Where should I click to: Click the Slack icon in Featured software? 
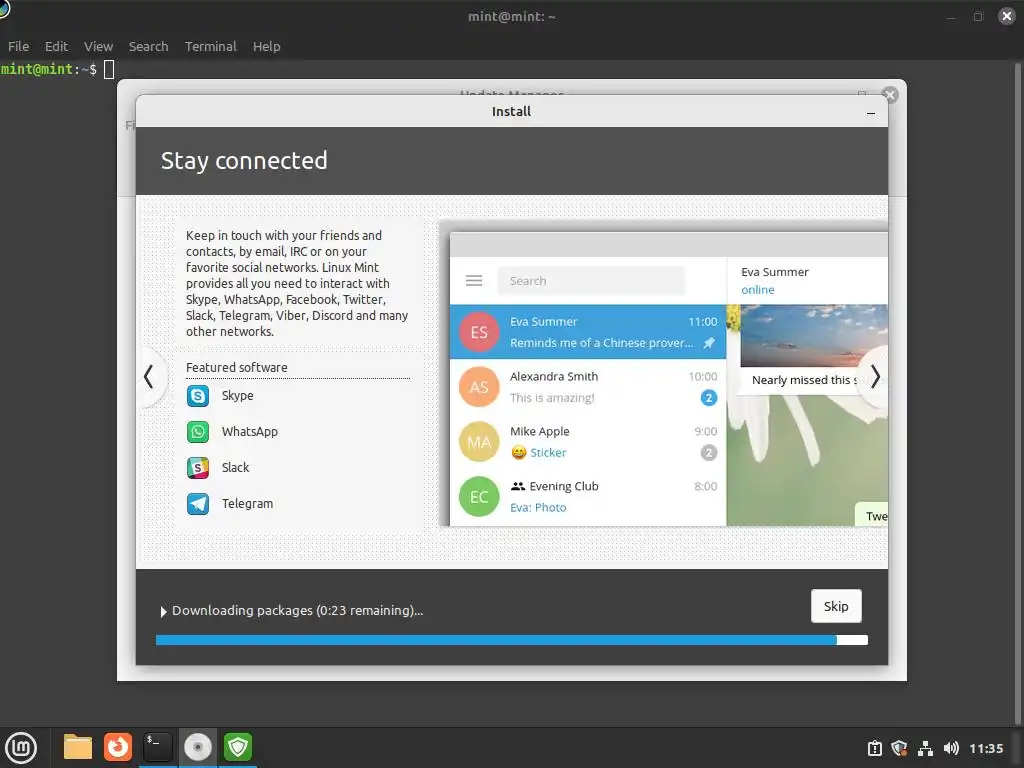click(198, 468)
